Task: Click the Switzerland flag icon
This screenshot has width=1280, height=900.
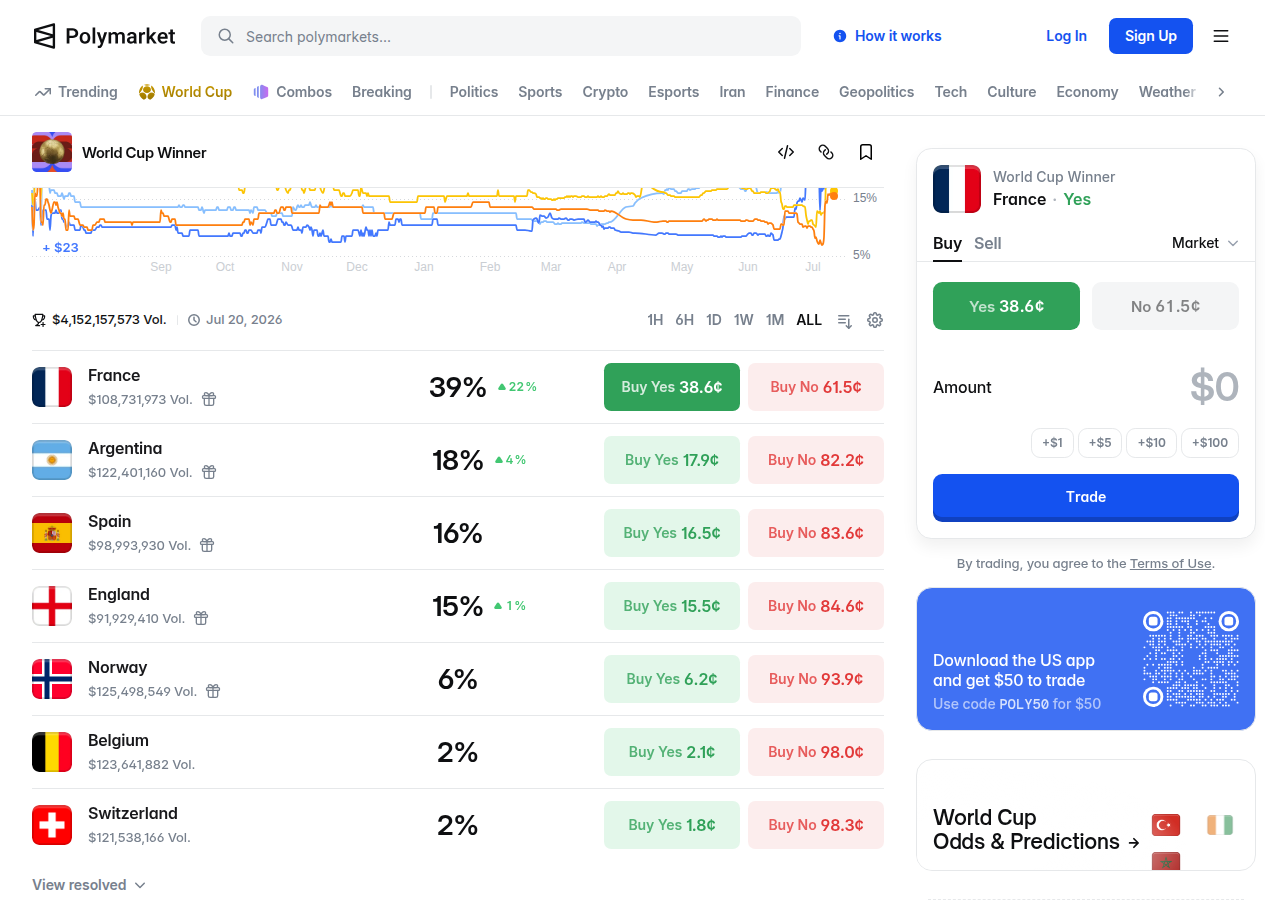Action: (52, 825)
